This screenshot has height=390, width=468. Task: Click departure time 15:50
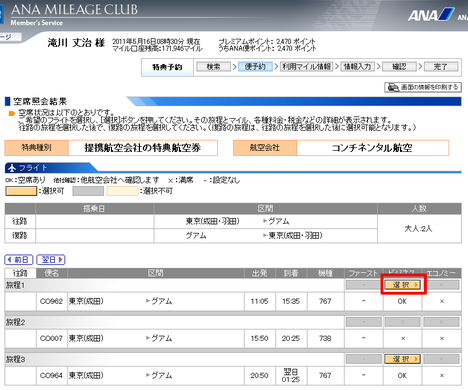coord(259,338)
